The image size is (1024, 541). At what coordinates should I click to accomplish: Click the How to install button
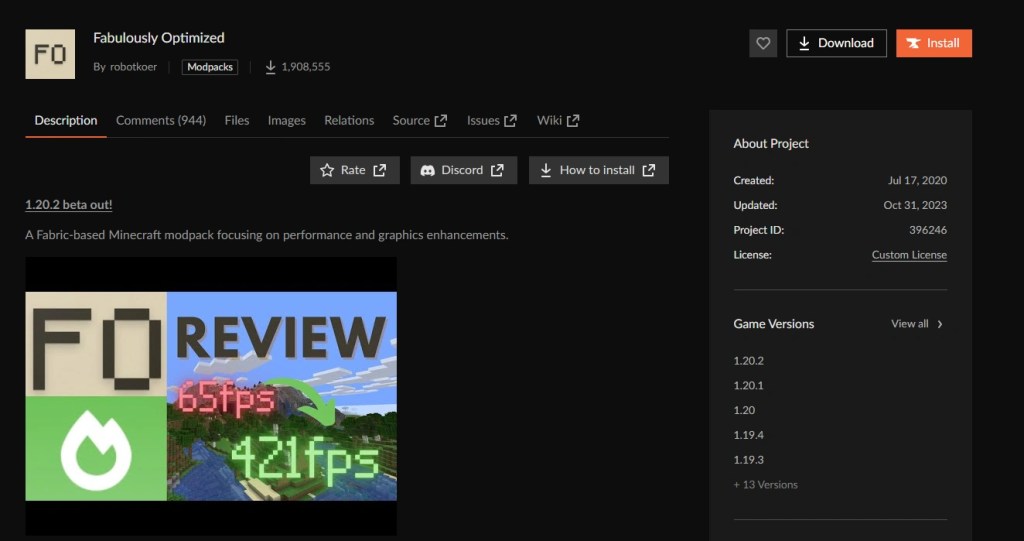click(x=599, y=170)
